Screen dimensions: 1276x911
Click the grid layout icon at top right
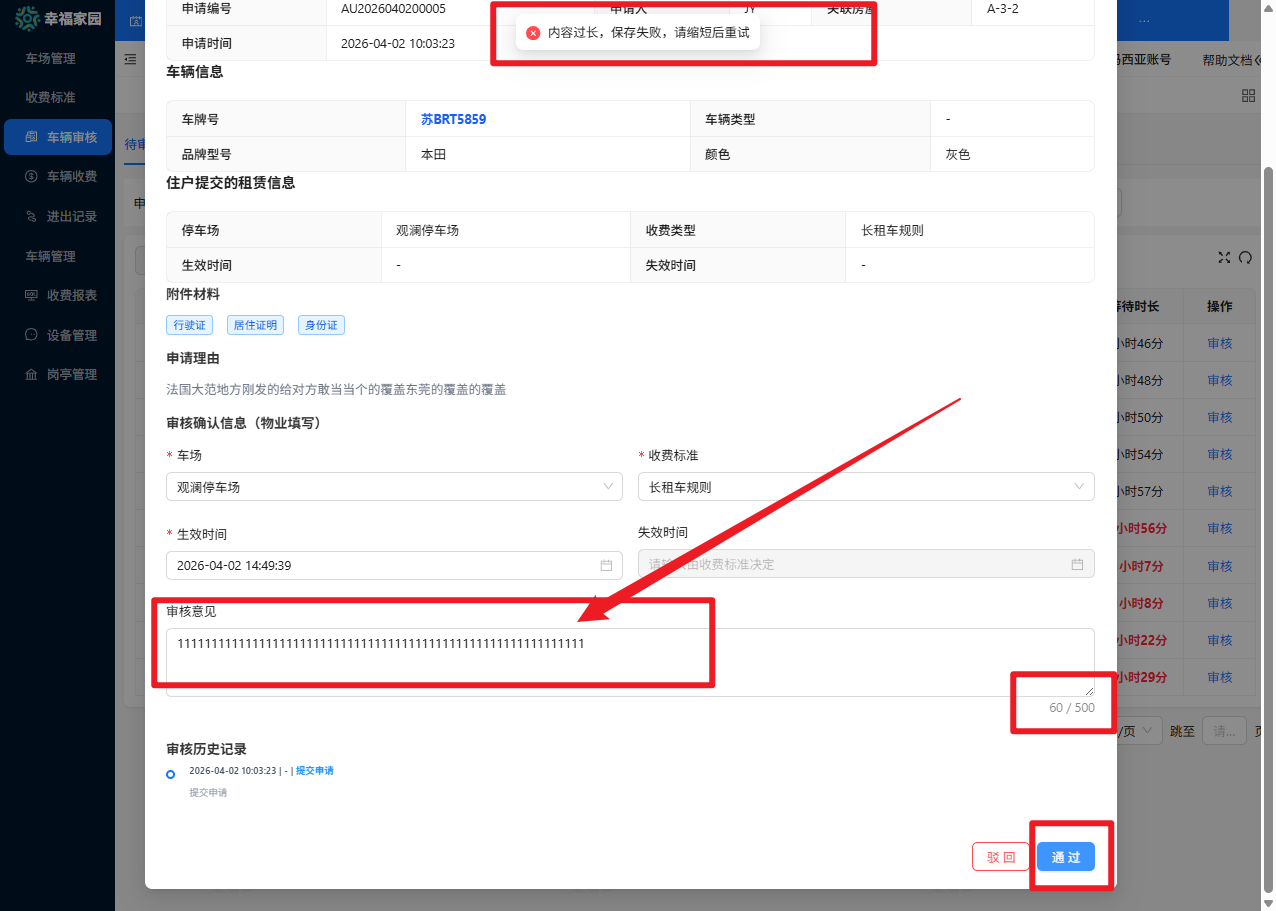(x=1248, y=95)
